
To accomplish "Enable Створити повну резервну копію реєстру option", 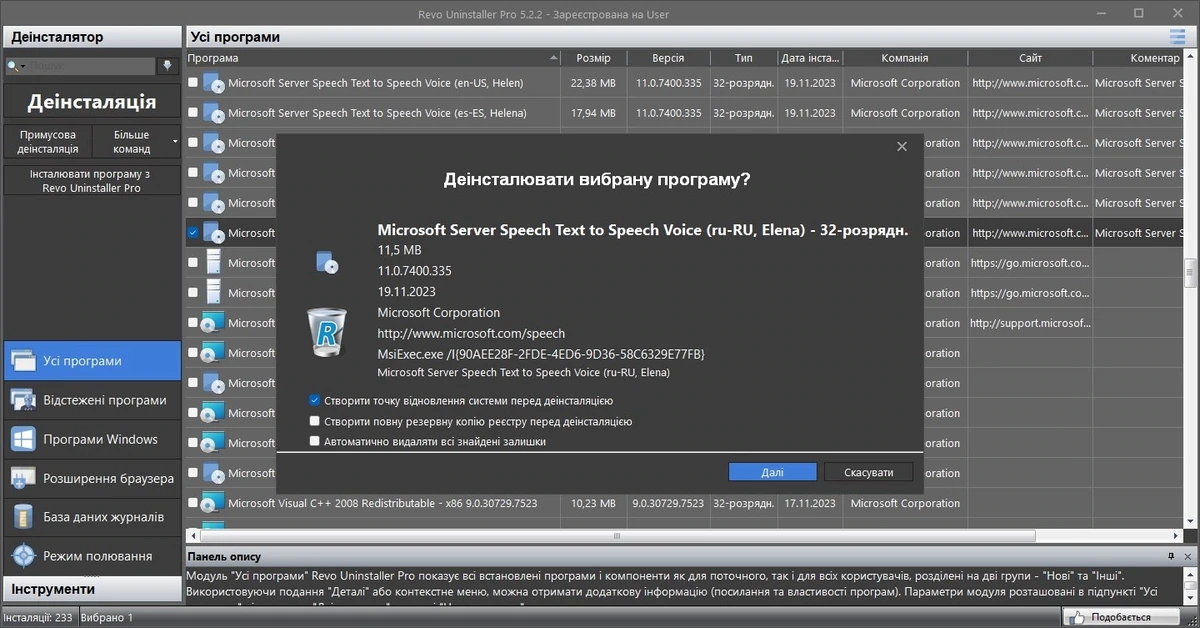I will 315,421.
